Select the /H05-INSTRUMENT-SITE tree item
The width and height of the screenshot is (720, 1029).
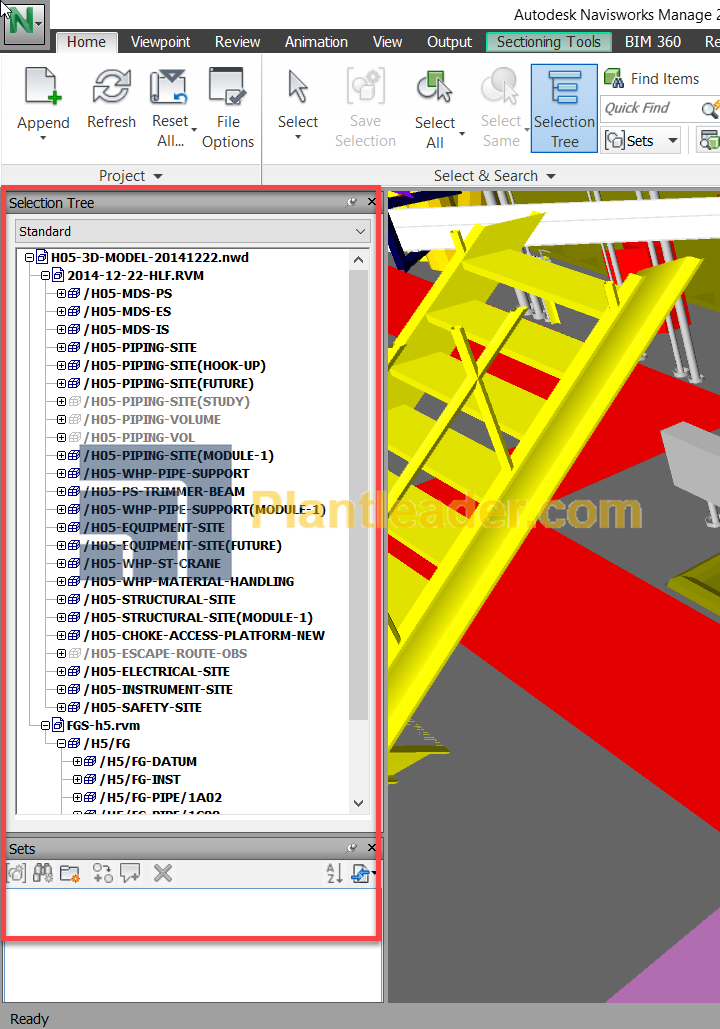point(158,690)
